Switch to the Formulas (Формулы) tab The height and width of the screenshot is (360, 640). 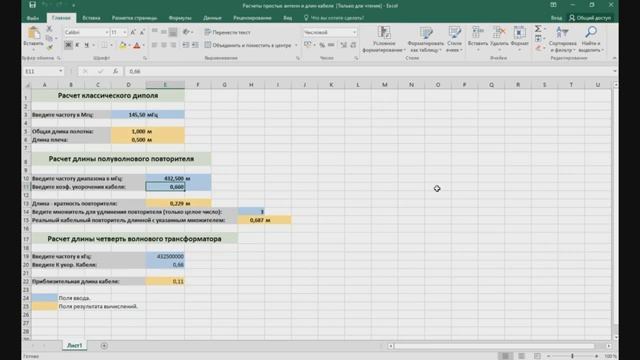point(180,18)
